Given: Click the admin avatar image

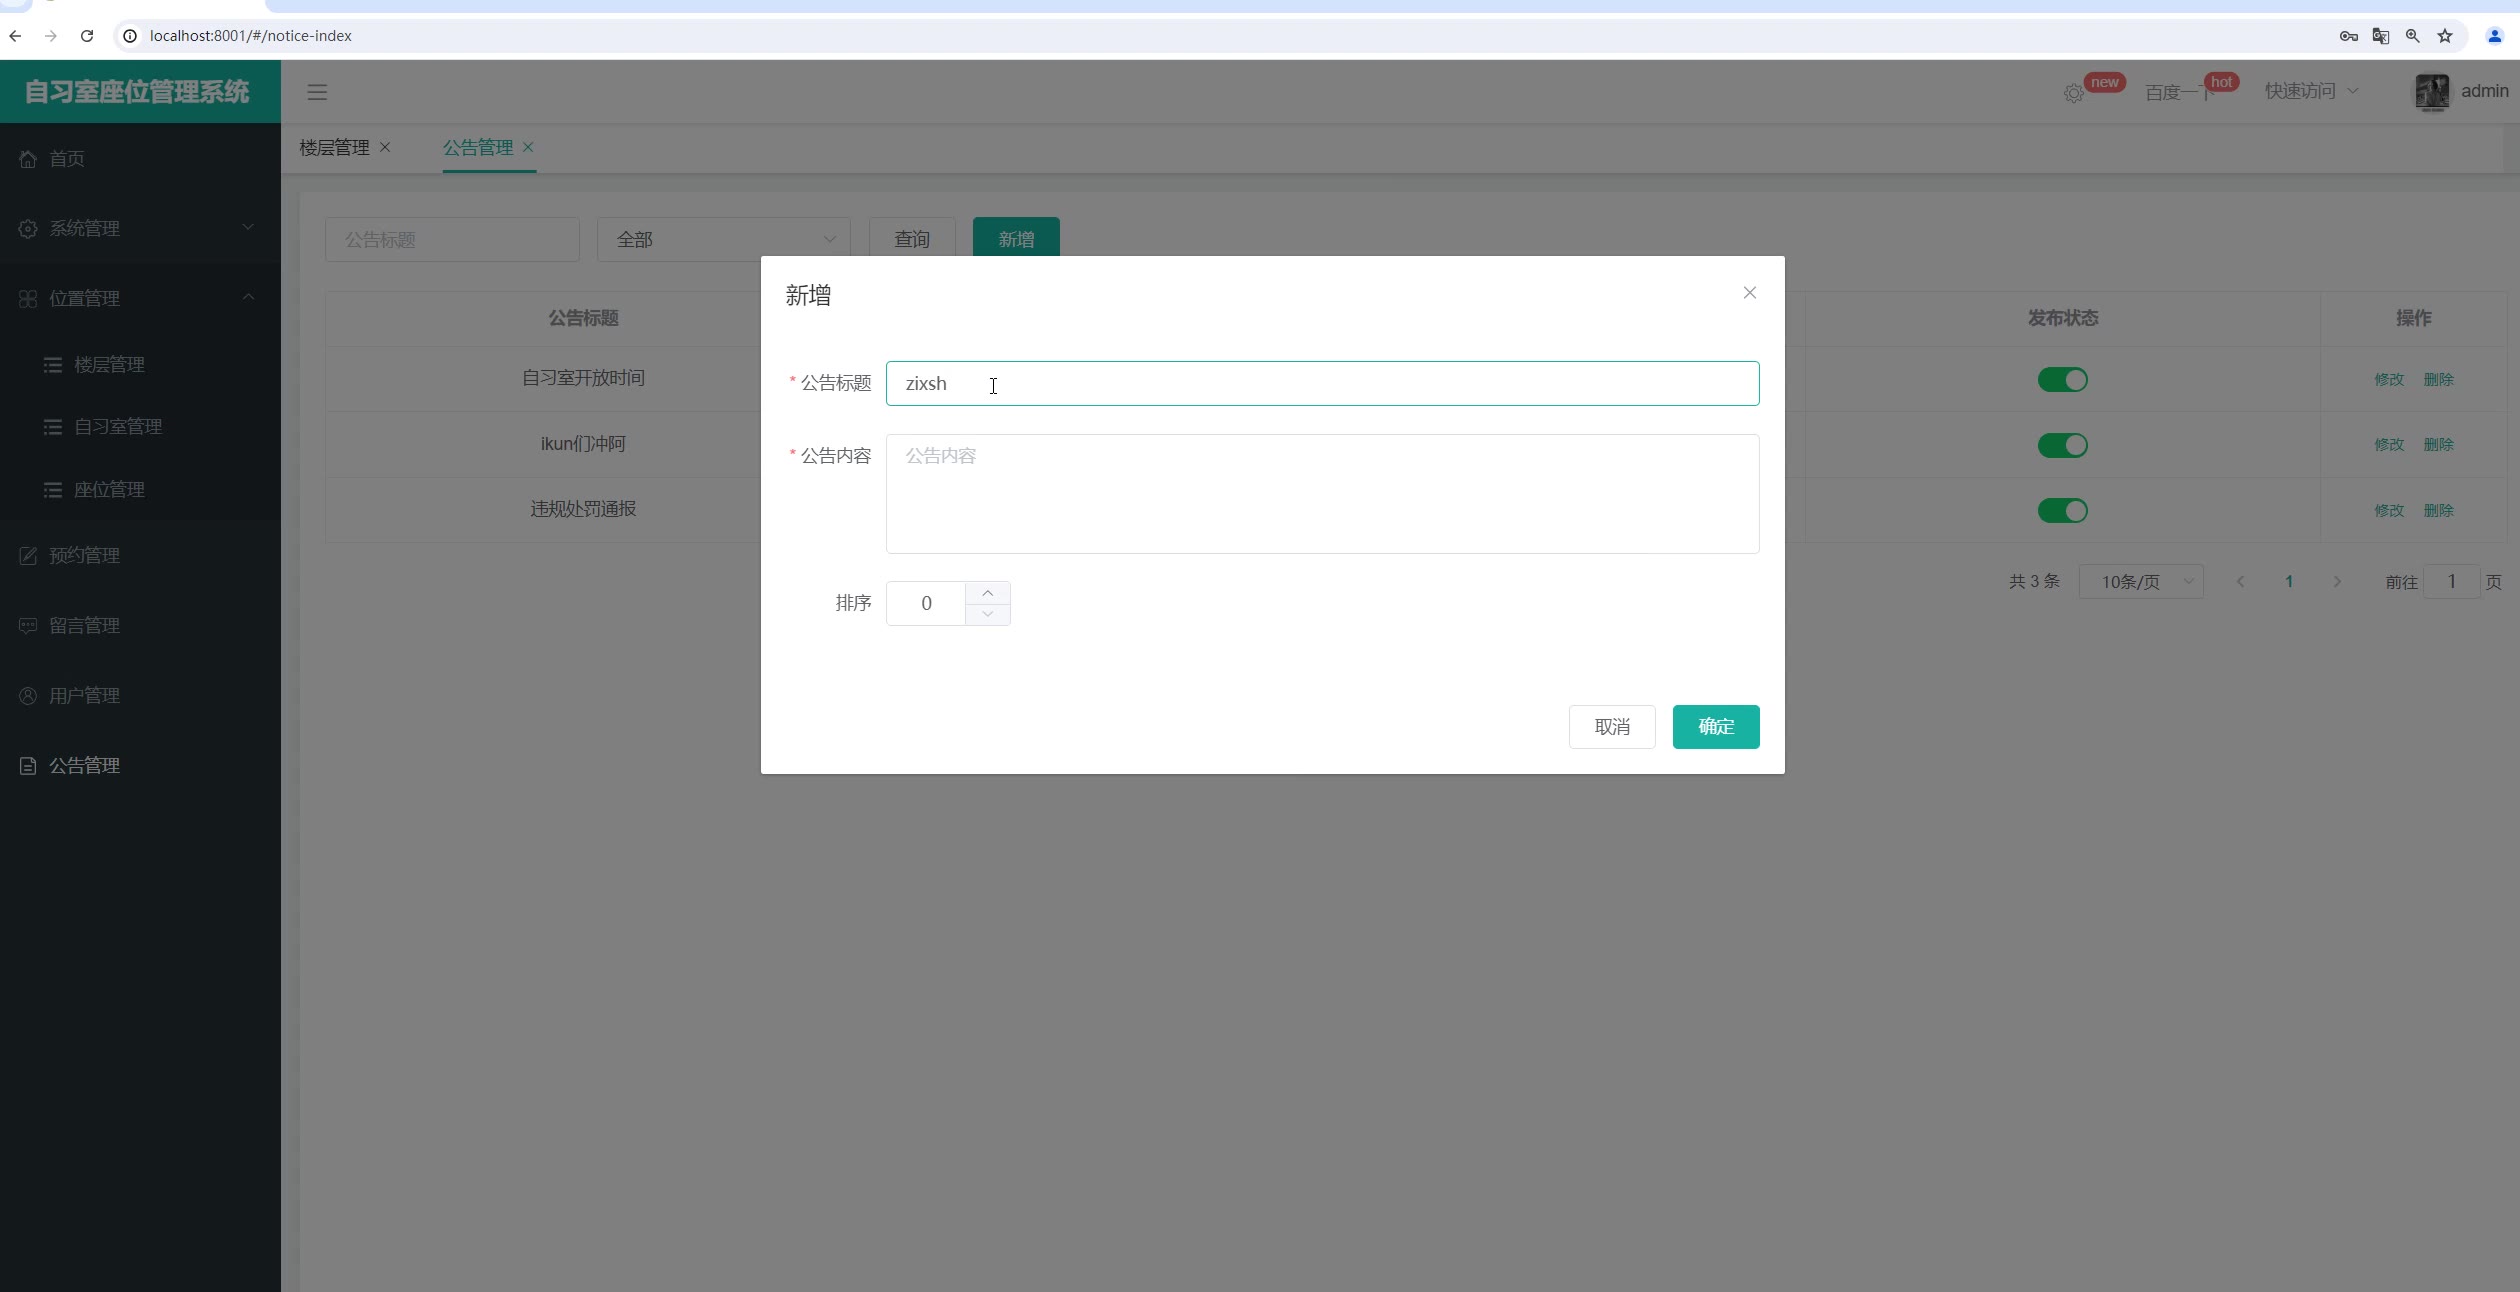Looking at the screenshot, I should 2432,92.
